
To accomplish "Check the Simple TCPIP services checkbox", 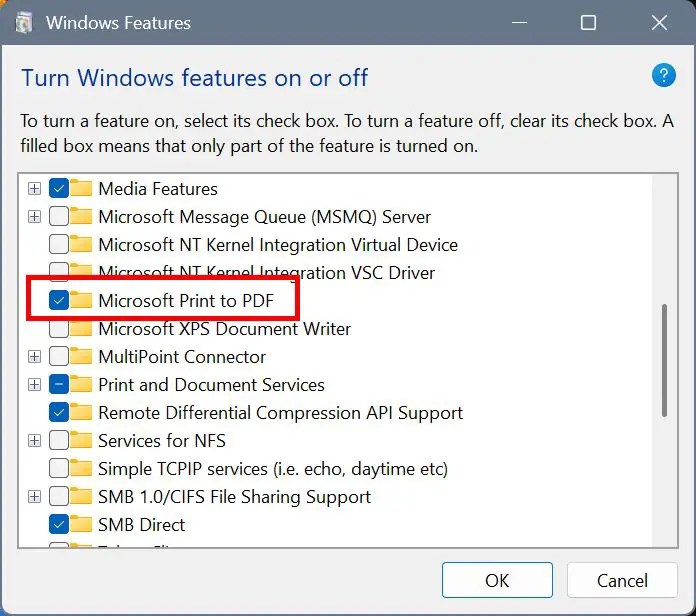I will (59, 468).
